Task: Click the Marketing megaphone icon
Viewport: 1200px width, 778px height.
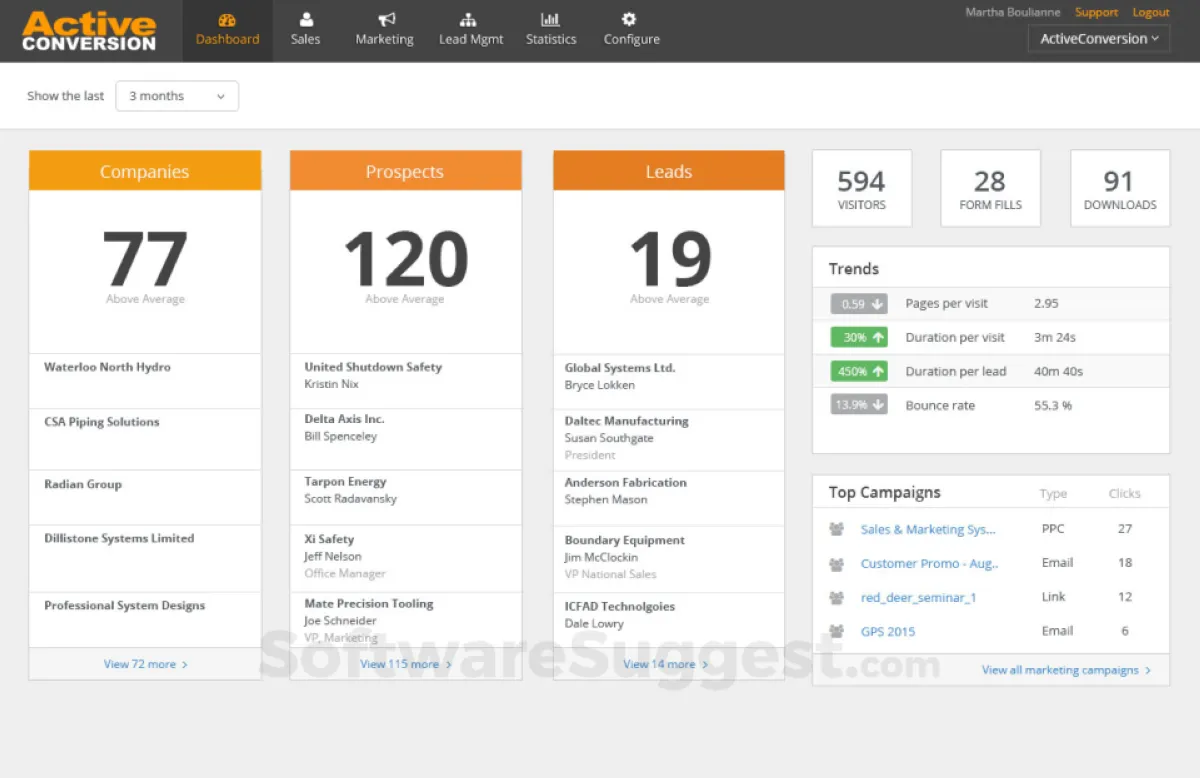Action: click(385, 20)
